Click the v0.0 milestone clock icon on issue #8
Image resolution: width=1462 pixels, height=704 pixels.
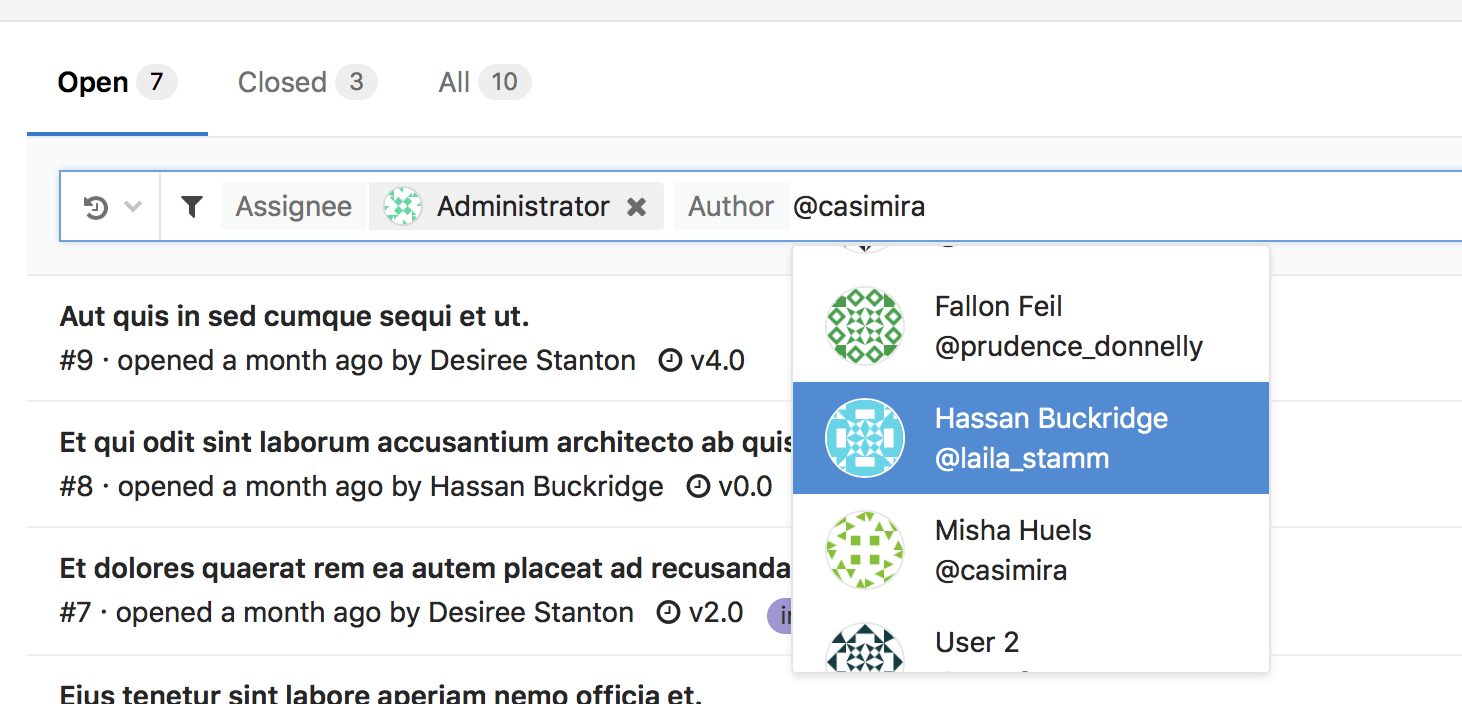pos(698,487)
